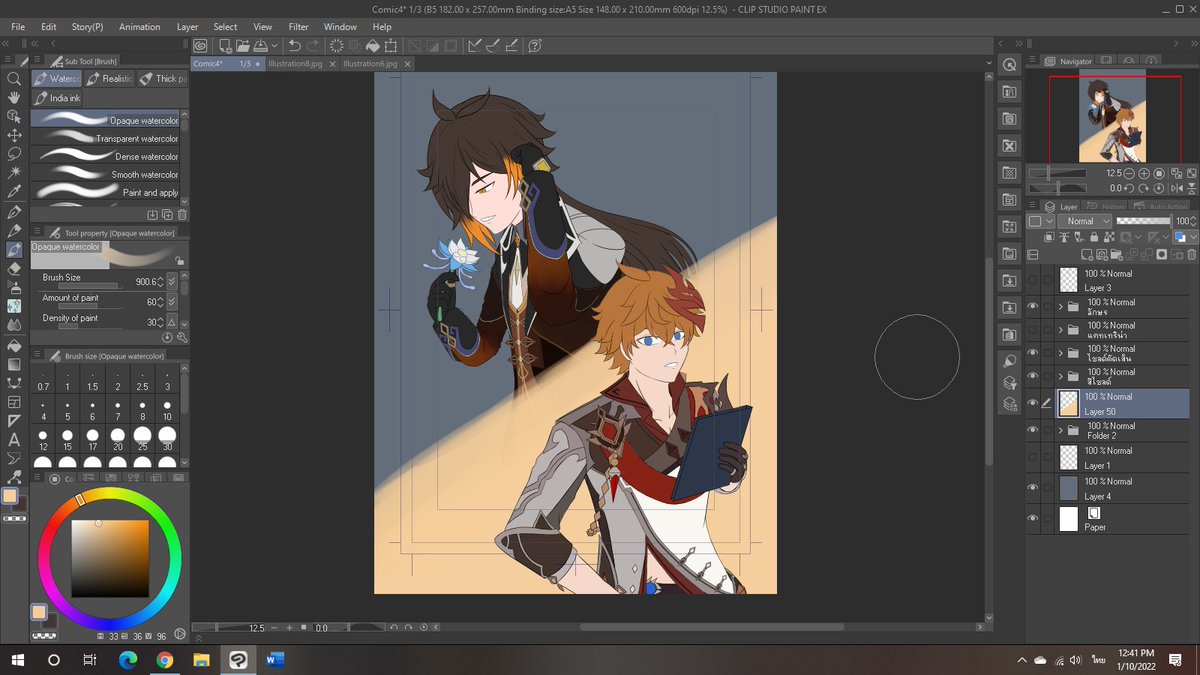Click Navigator canvas thumbnail

1110,119
